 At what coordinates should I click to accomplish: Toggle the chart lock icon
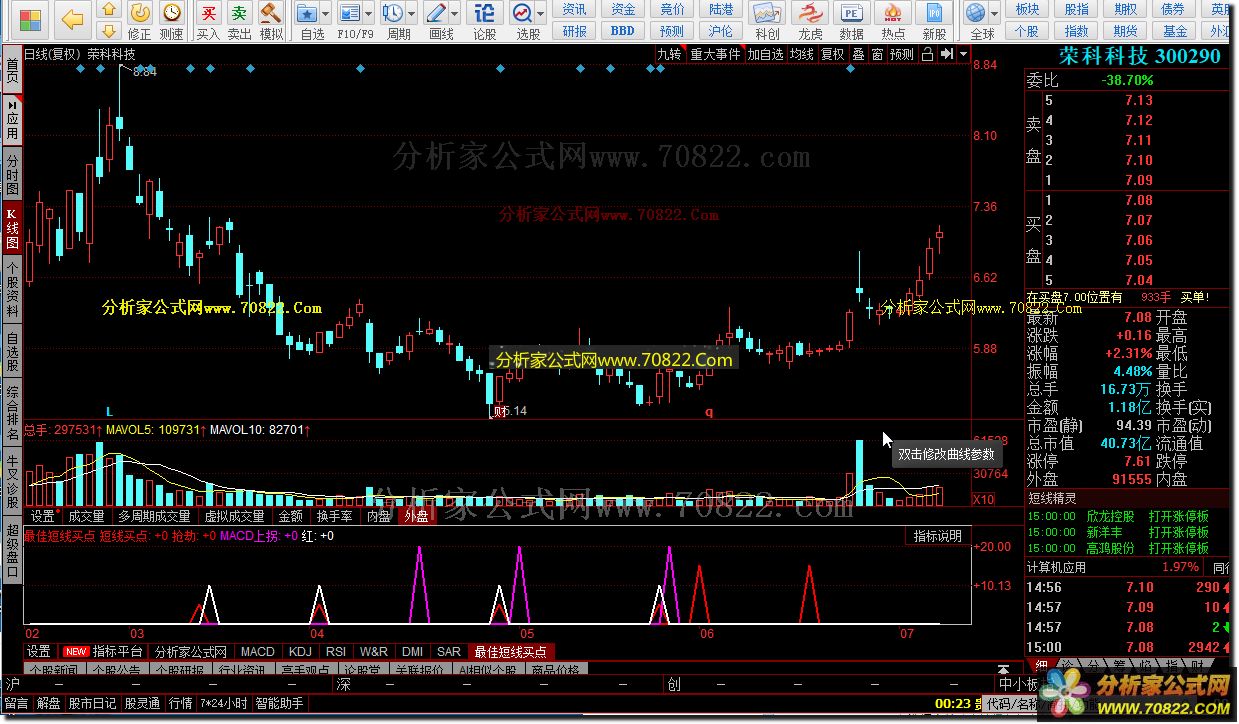928,54
